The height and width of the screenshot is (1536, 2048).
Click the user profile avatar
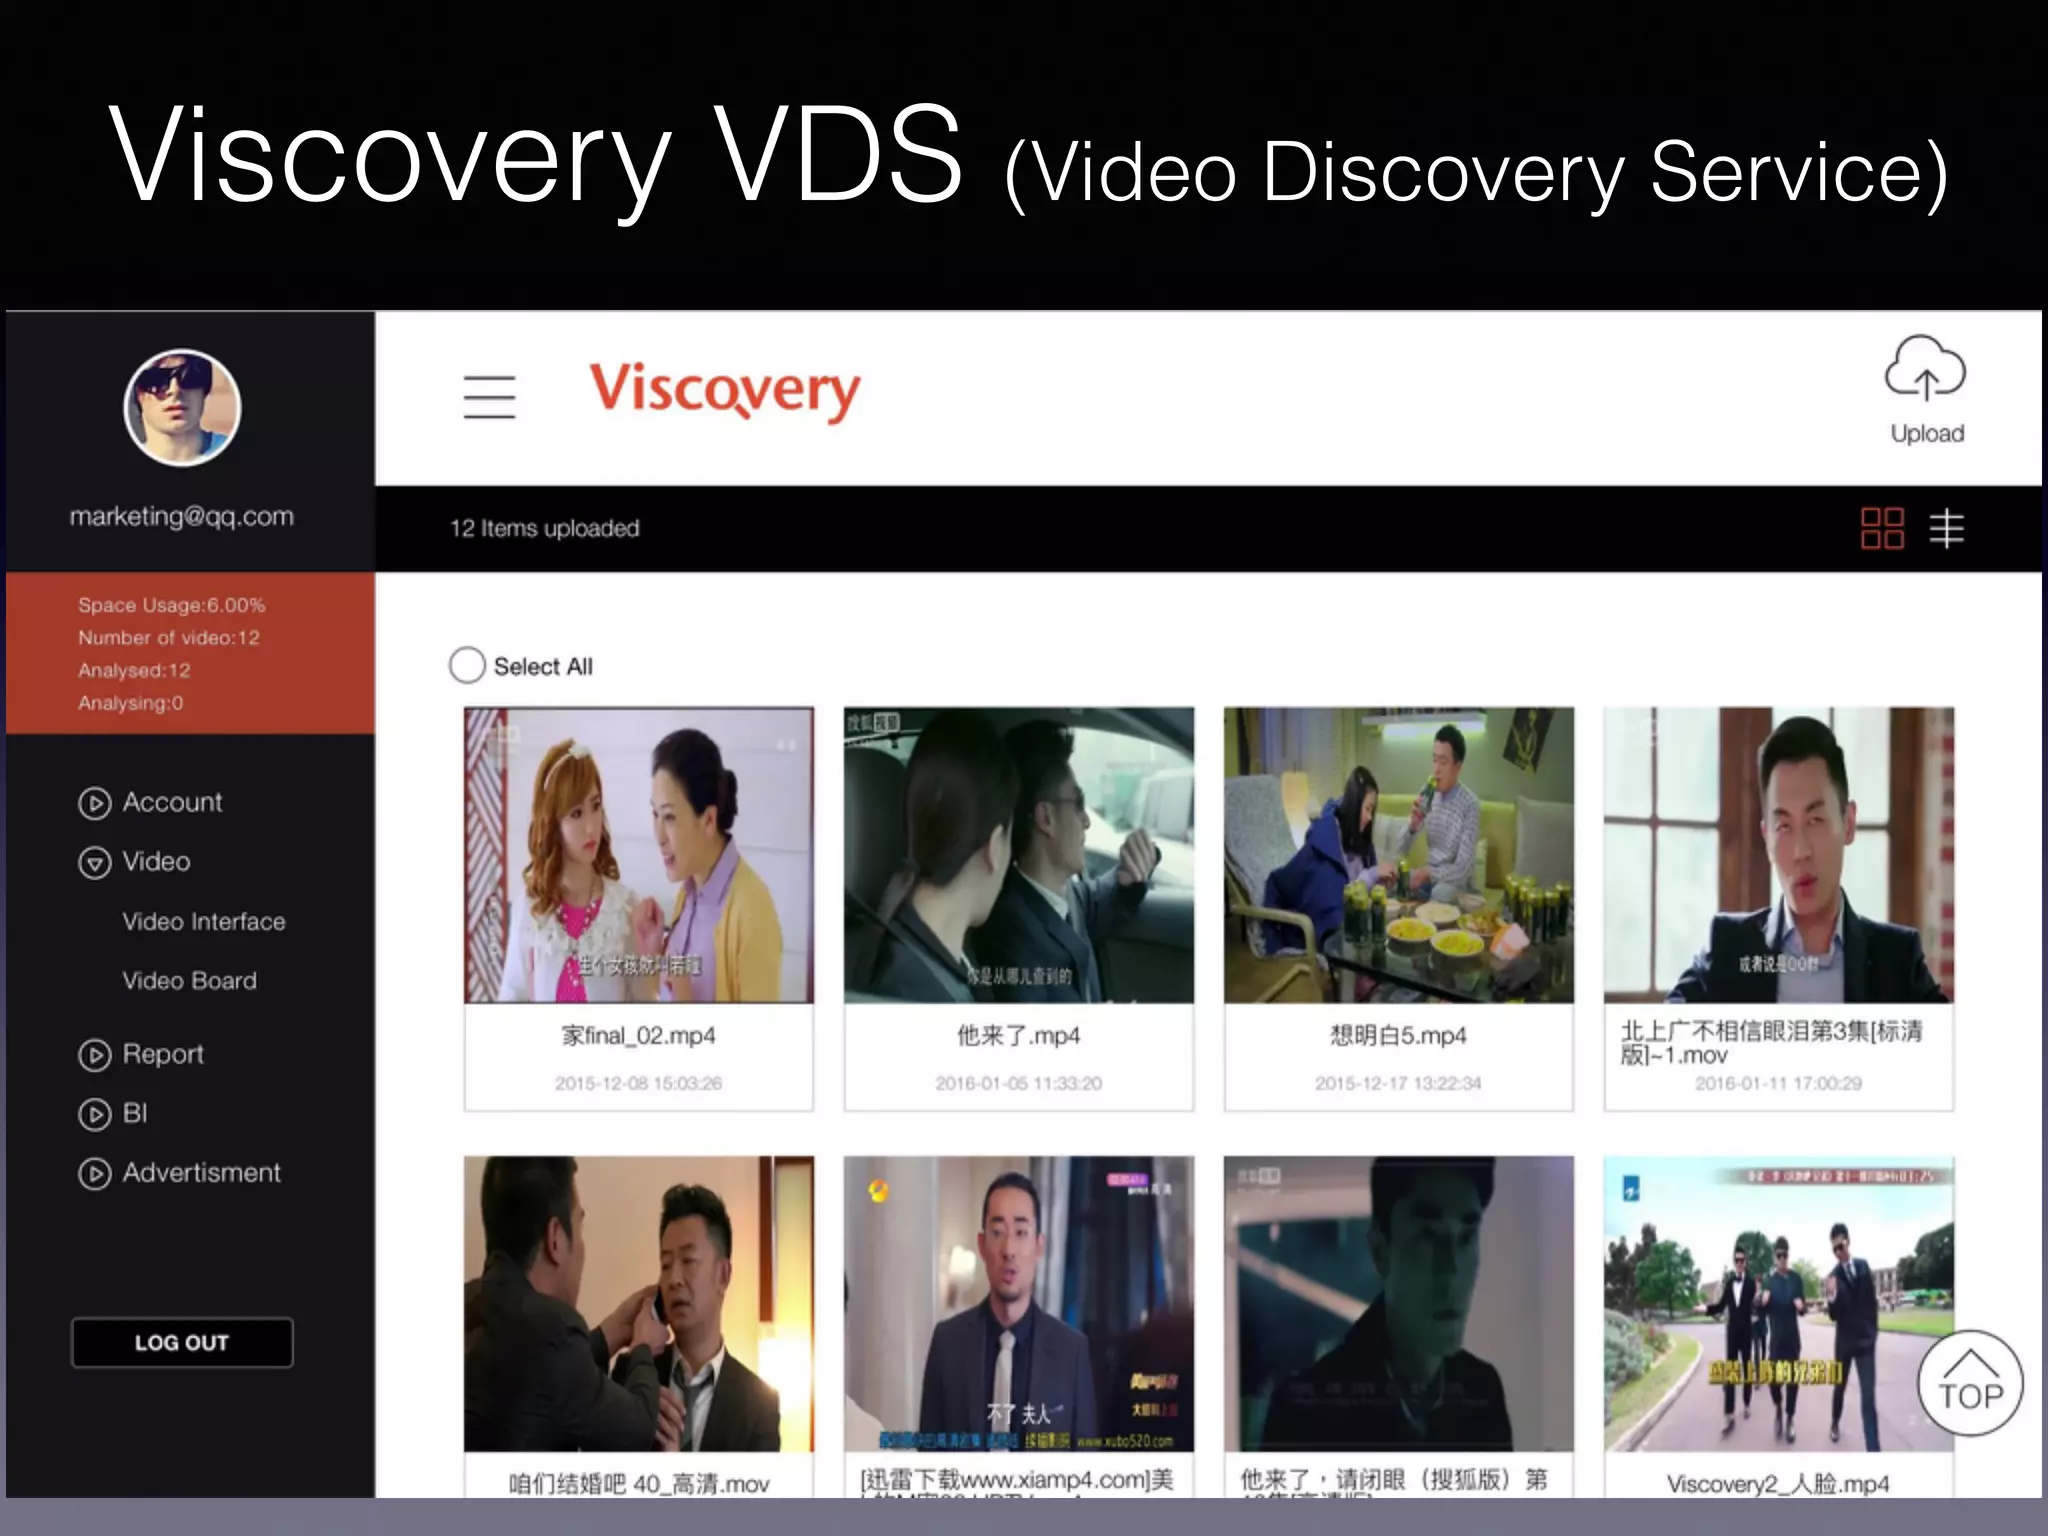[x=182, y=407]
